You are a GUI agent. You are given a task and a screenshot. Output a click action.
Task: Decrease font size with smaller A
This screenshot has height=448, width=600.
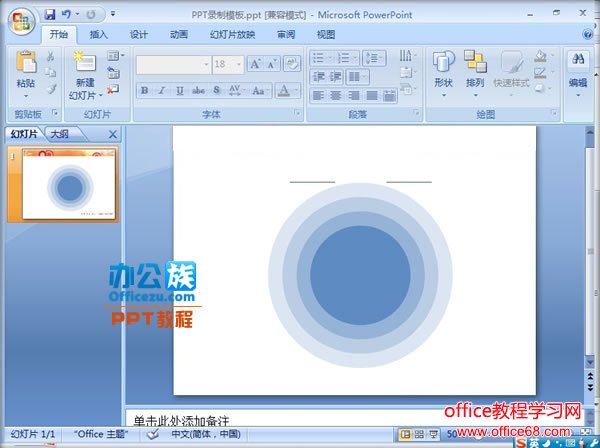(x=272, y=64)
